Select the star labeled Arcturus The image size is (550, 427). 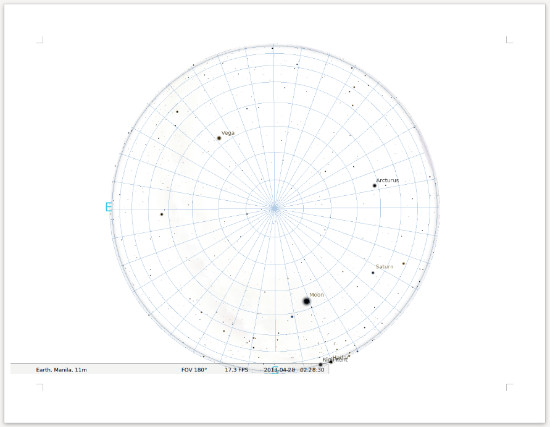[375, 186]
